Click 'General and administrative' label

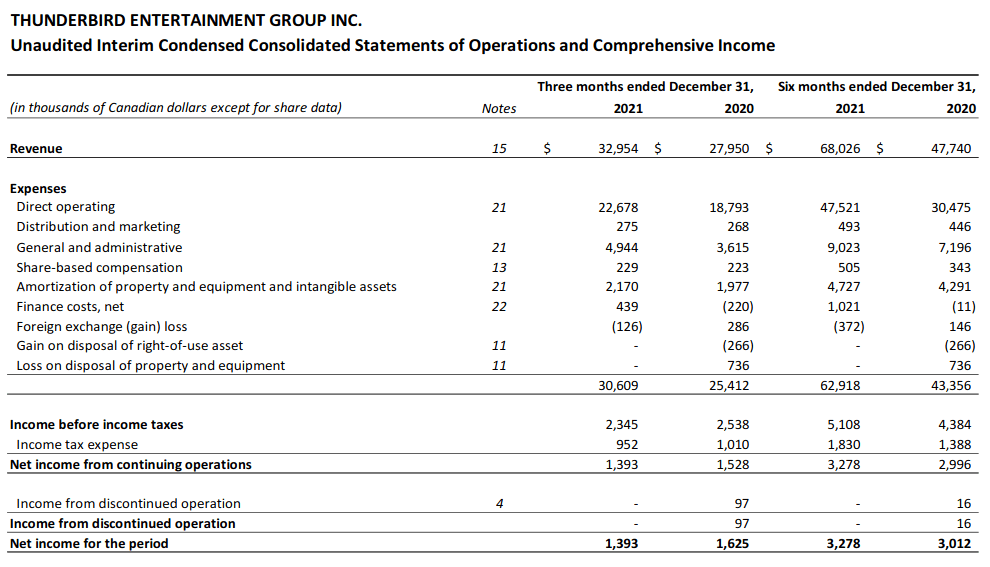tap(99, 248)
